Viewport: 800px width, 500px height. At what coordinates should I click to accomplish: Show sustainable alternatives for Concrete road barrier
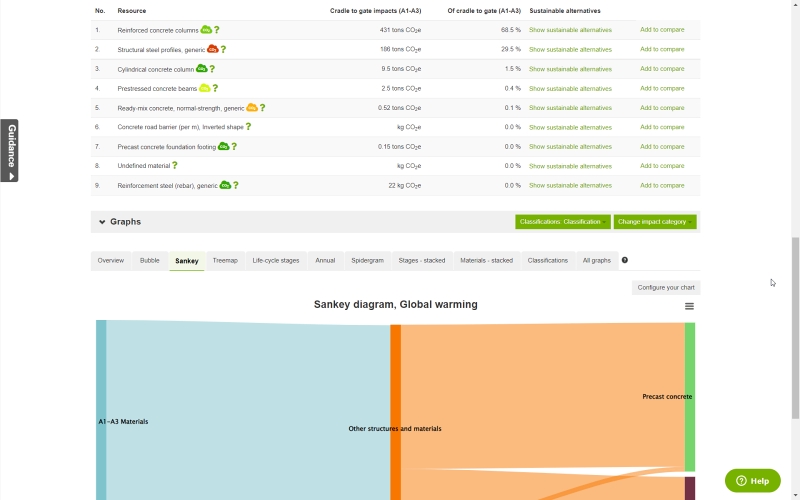(x=570, y=127)
